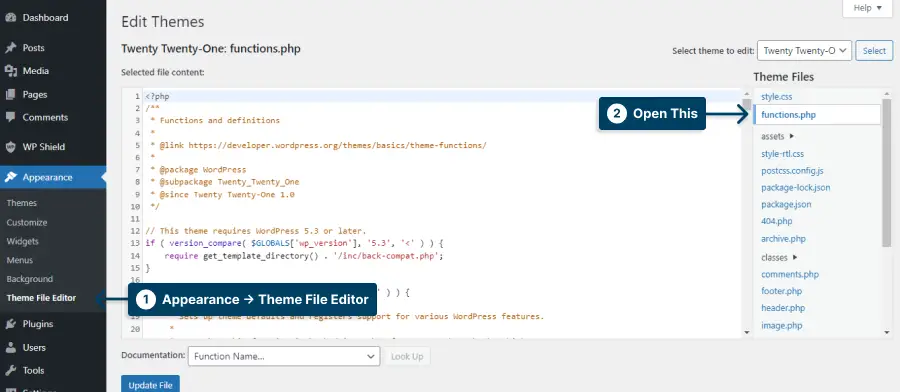The width and height of the screenshot is (900, 392).
Task: Open the Function Name documentation dropdown
Action: point(284,356)
